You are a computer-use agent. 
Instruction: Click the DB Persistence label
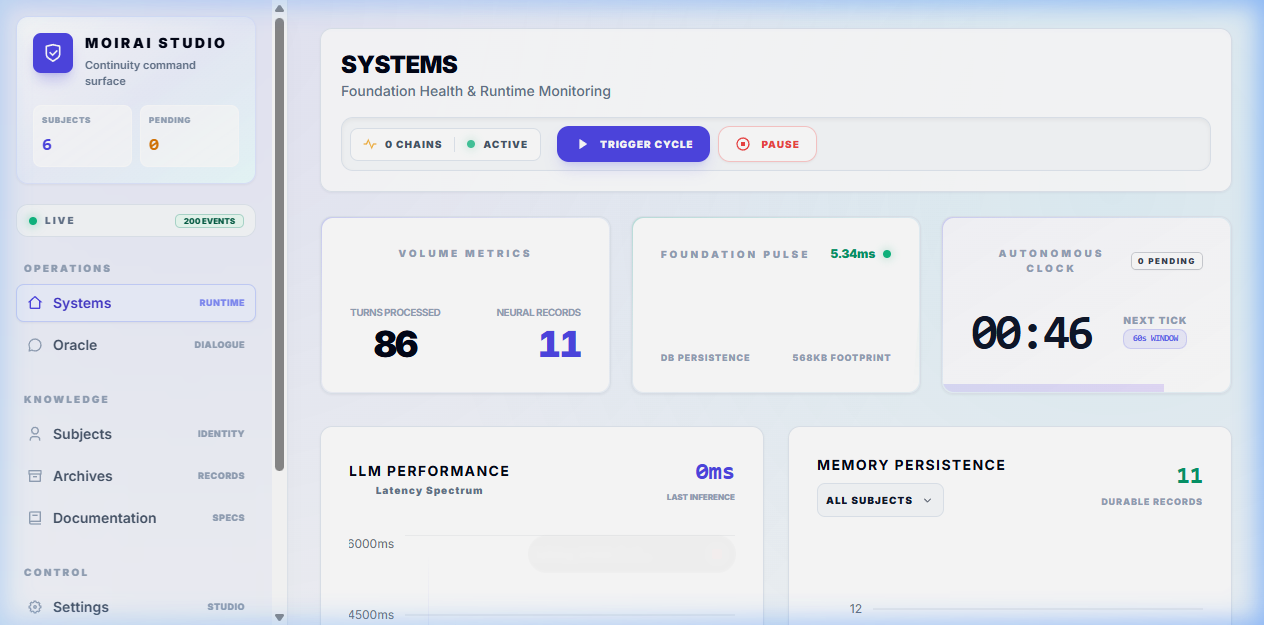pyautogui.click(x=705, y=357)
